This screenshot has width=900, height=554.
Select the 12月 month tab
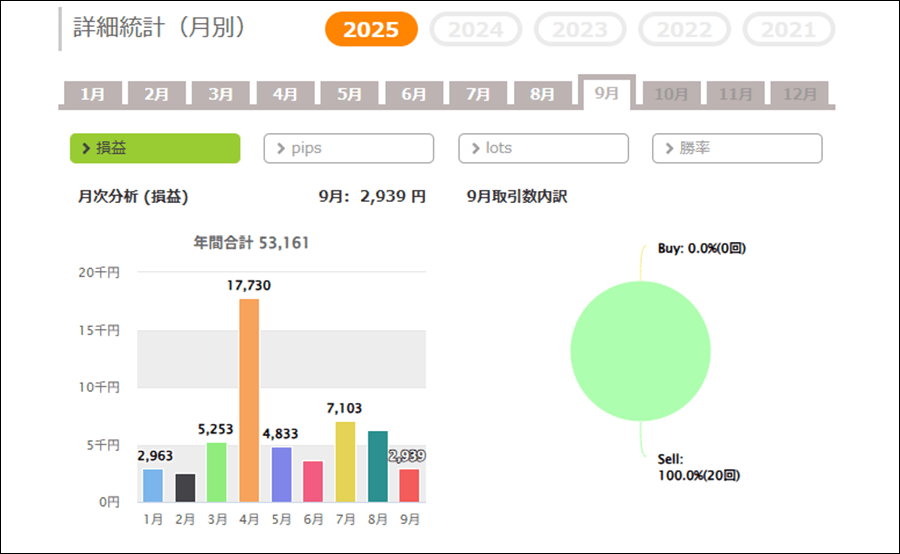click(799, 94)
